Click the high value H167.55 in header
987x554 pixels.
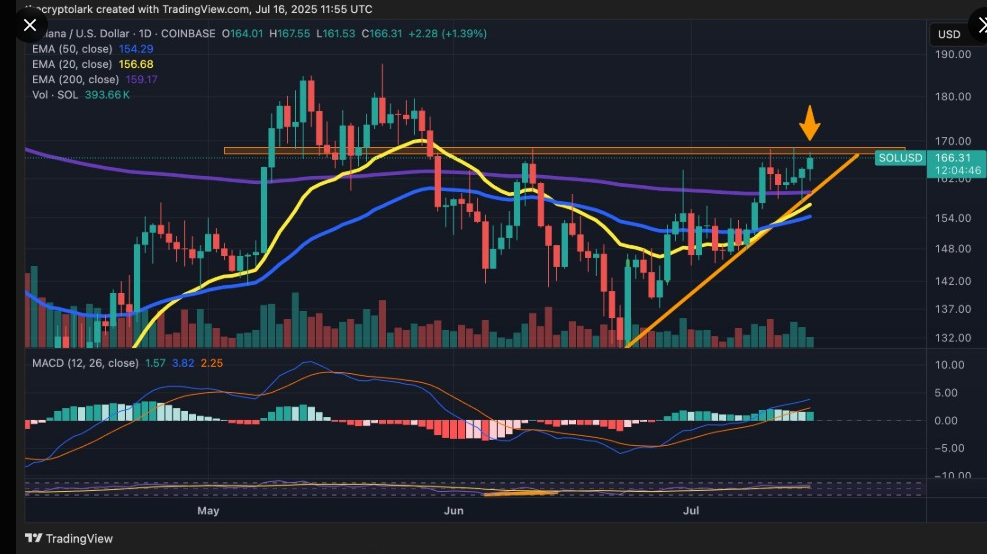(290, 34)
